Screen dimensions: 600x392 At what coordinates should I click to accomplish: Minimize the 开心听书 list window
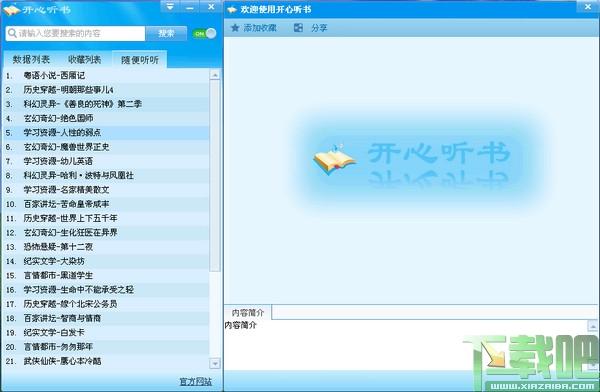point(190,7)
